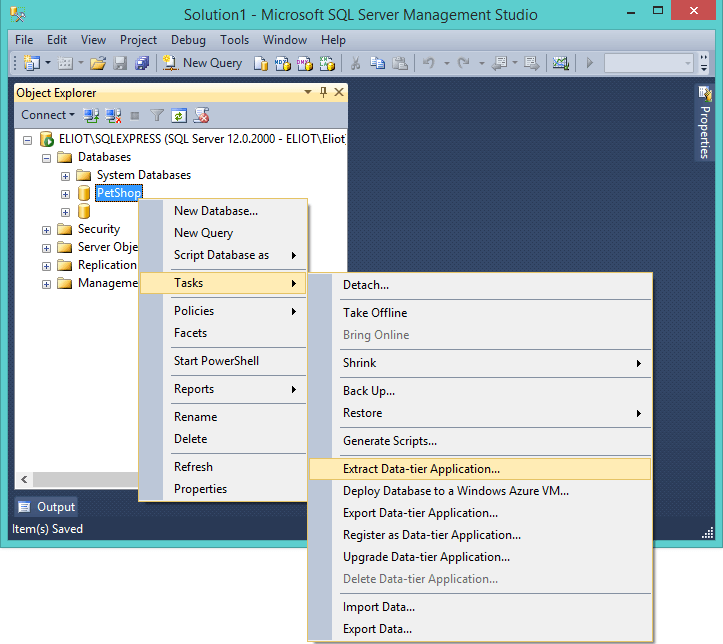
Task: Click the Save floppy disk icon
Action: [120, 63]
